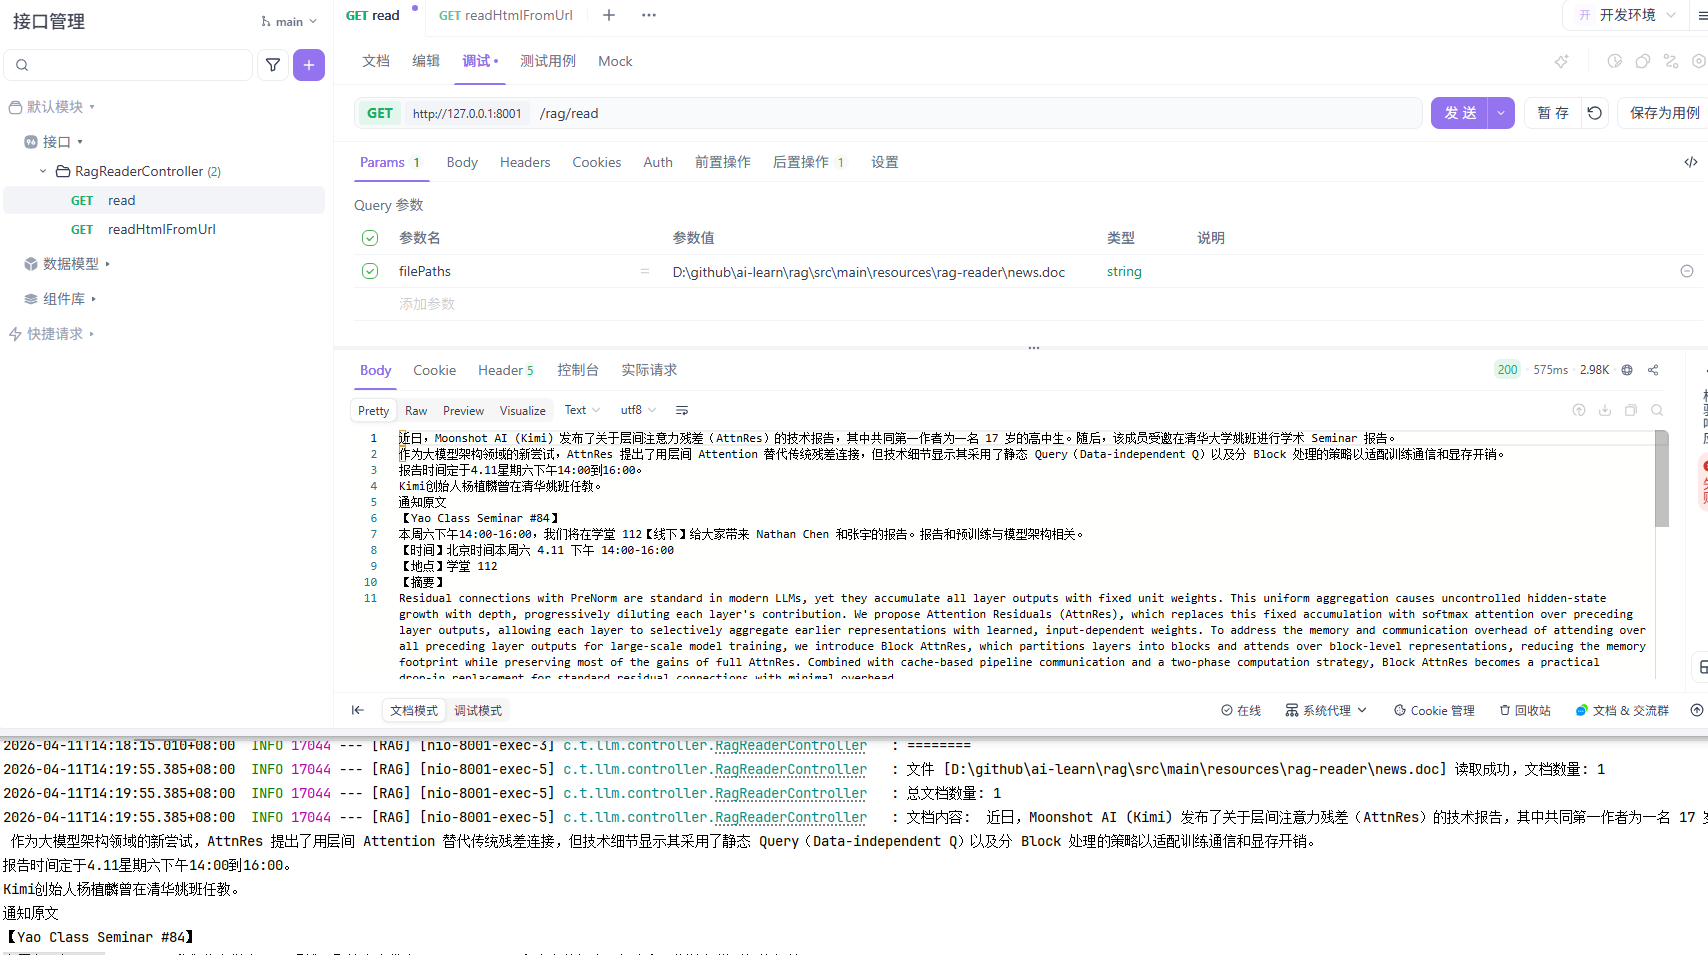Open the code generation icon
This screenshot has width=1708, height=955.
pos(1690,162)
